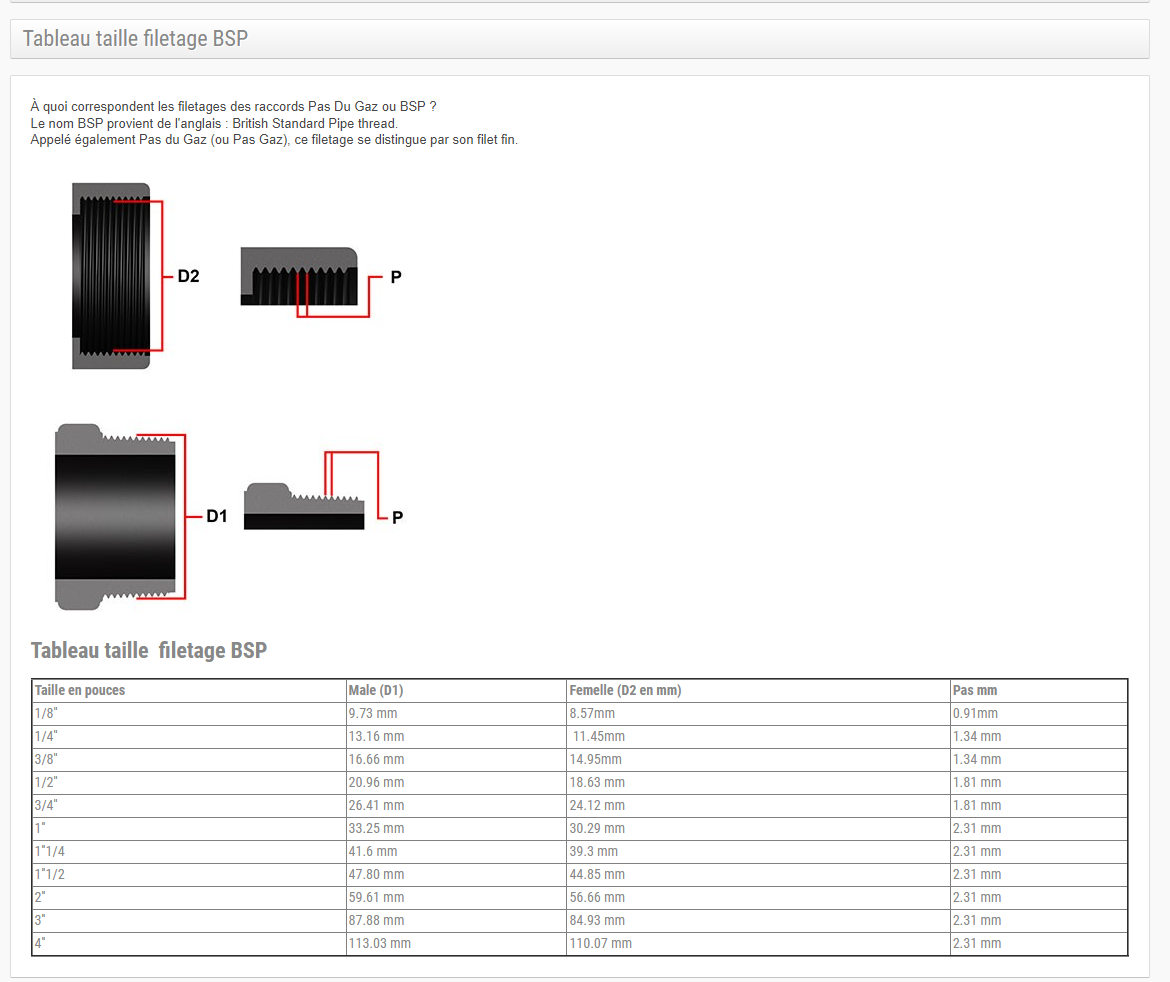Viewport: 1170px width, 982px height.
Task: Click the 0.91mm pitch cell
Action: (x=975, y=713)
